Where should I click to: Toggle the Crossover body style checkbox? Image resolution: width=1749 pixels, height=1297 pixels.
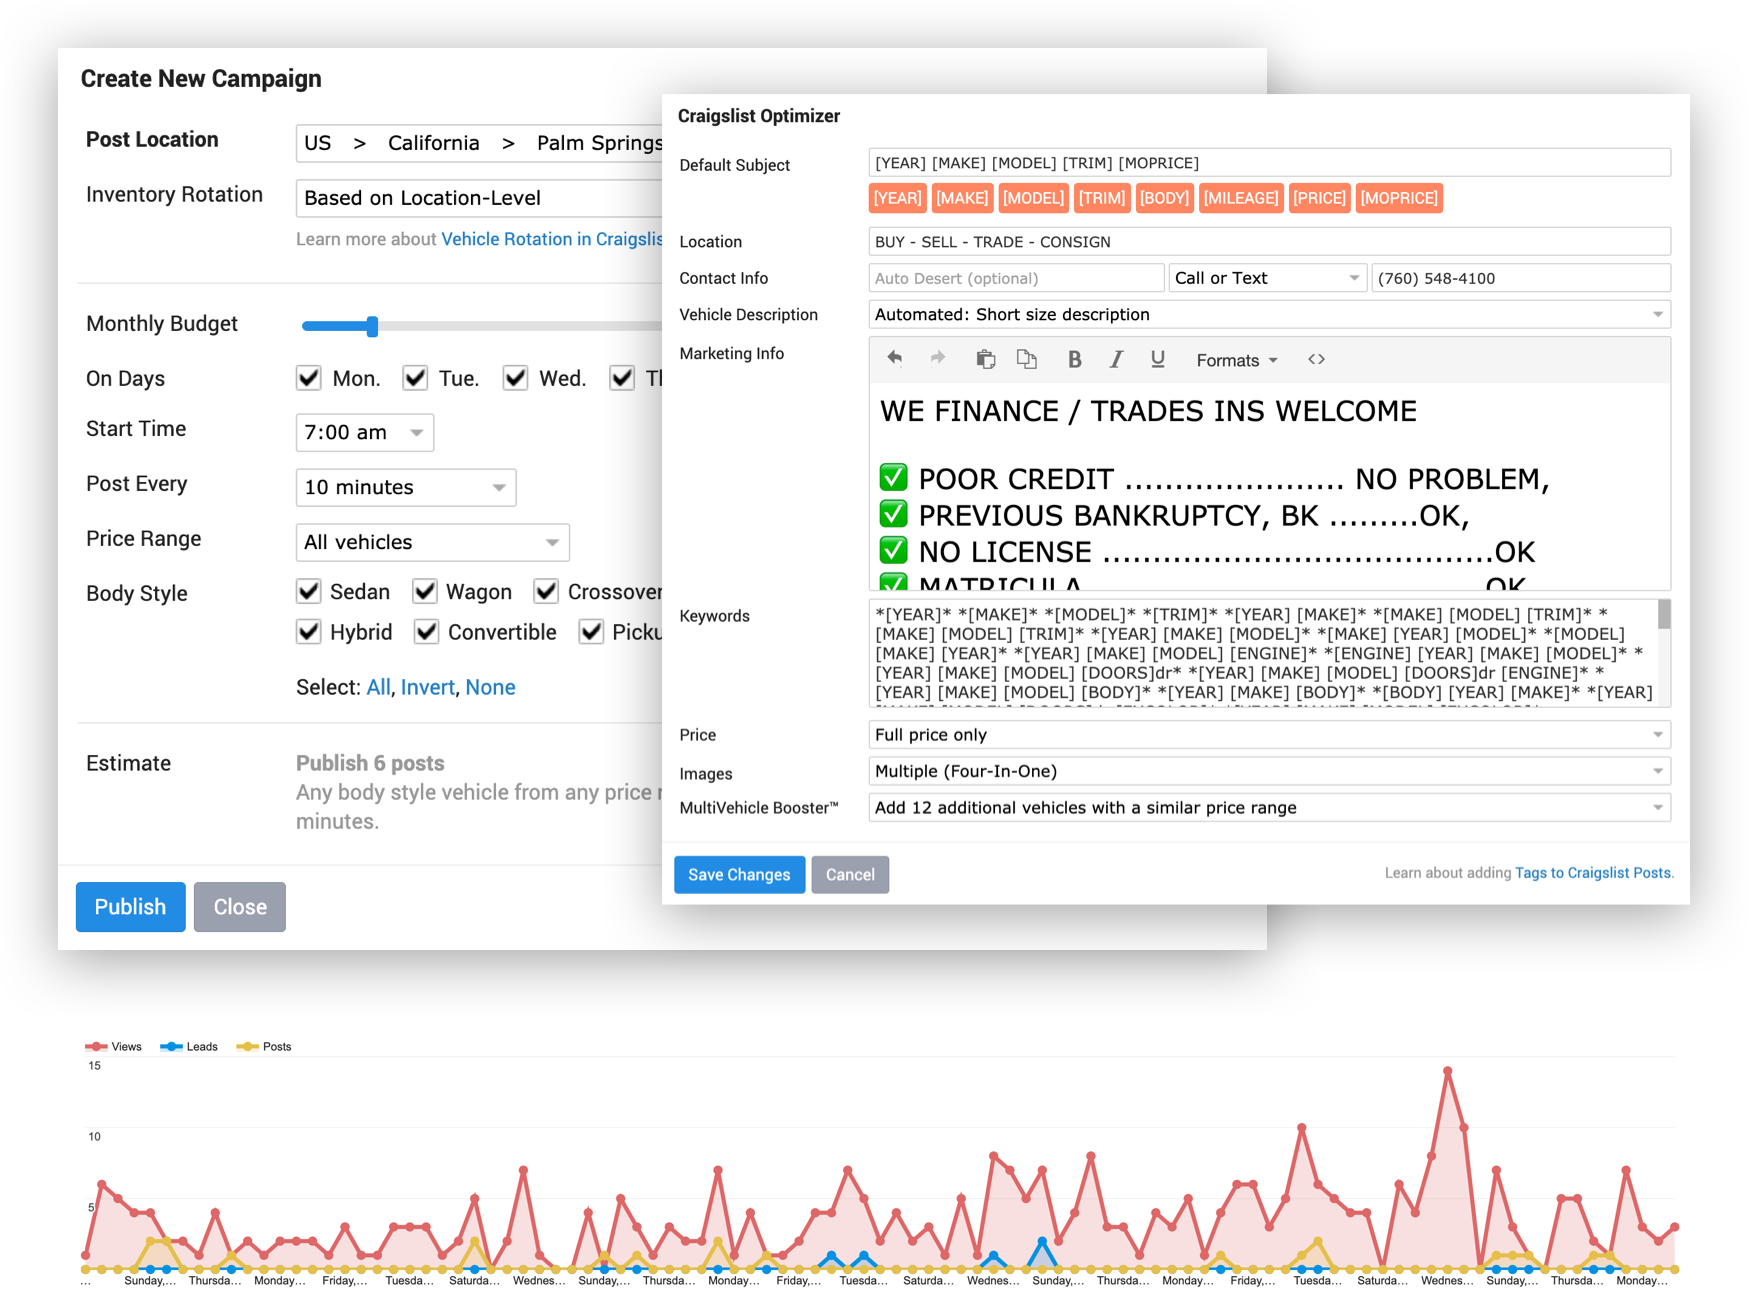coord(546,591)
